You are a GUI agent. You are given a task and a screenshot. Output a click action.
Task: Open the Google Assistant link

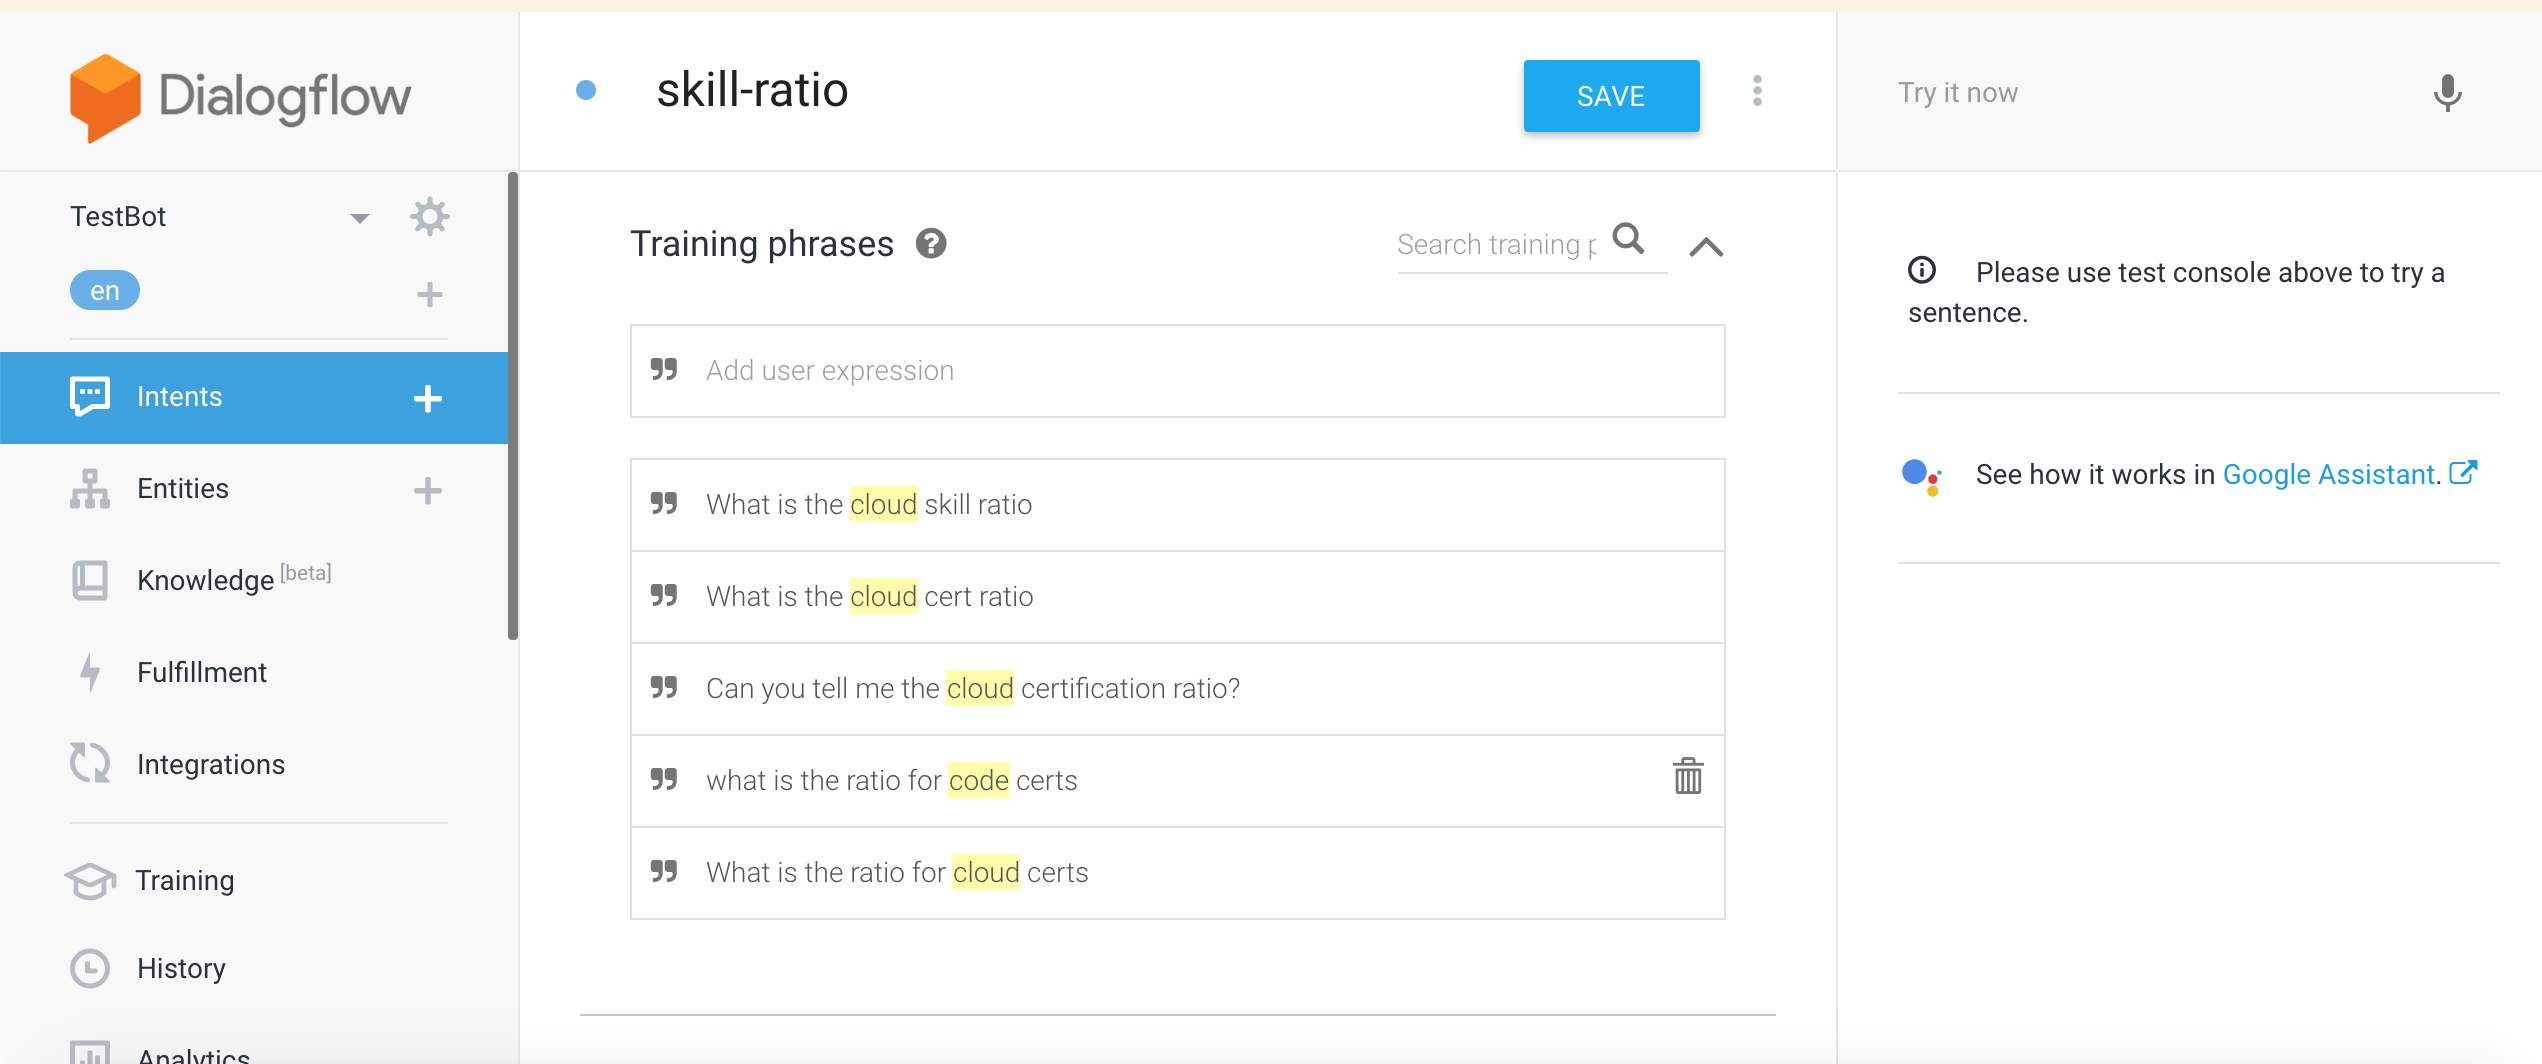[2330, 474]
